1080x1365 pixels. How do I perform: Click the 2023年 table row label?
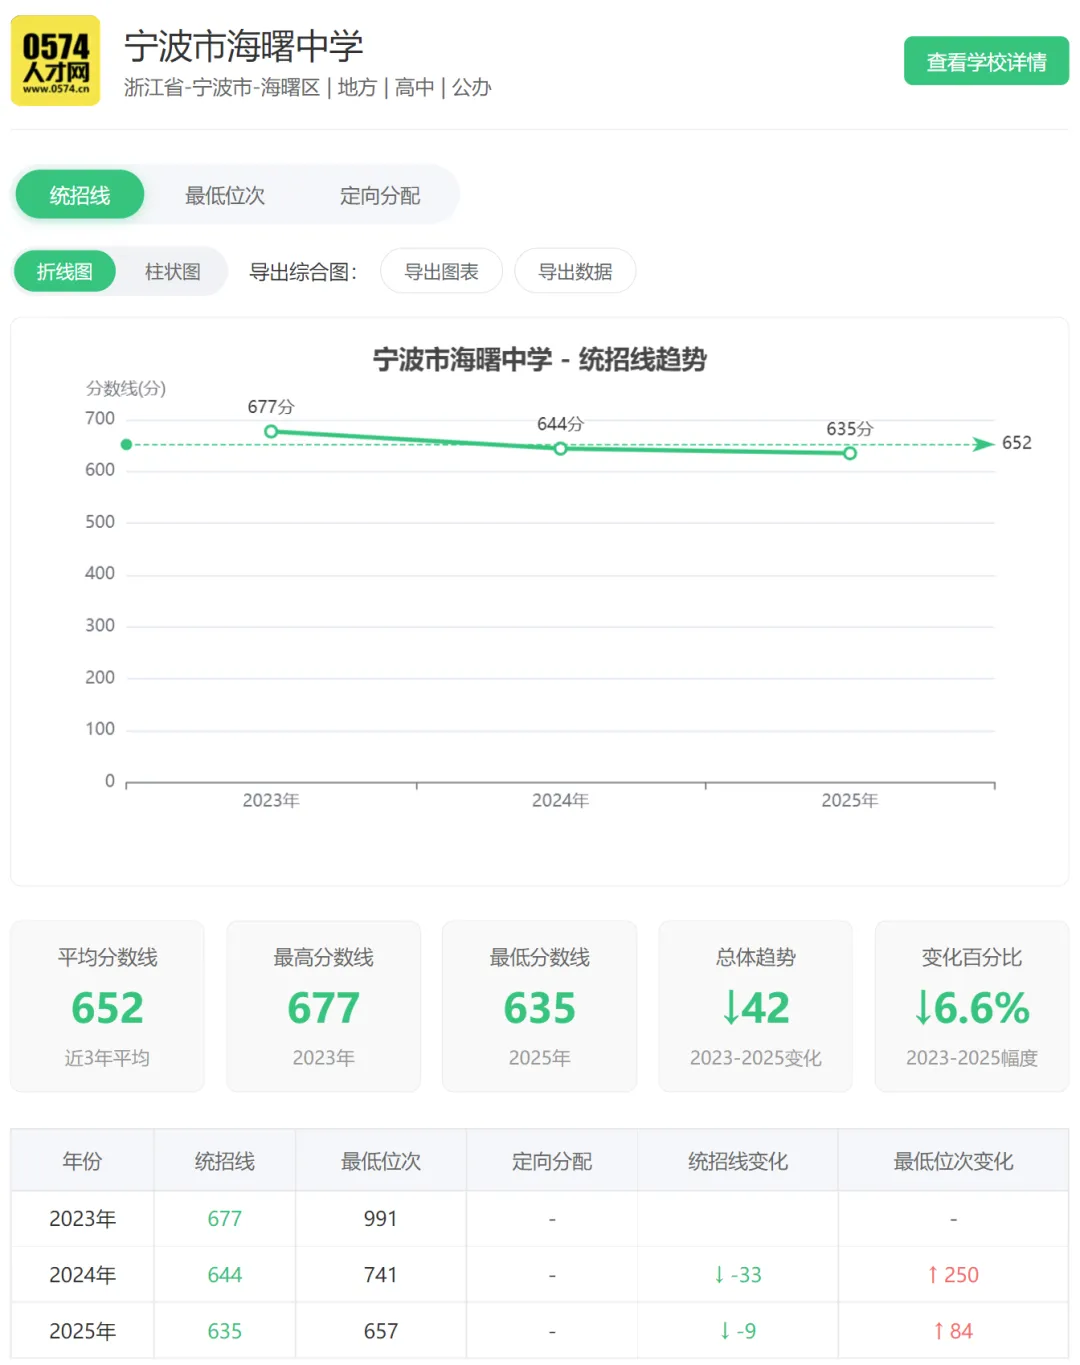pyautogui.click(x=82, y=1219)
